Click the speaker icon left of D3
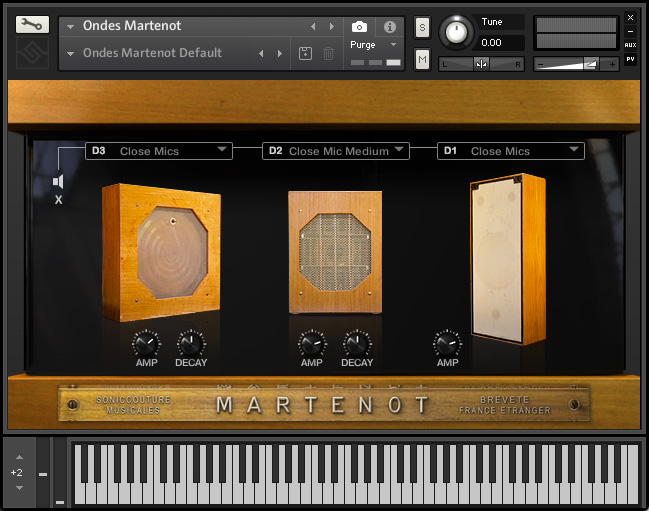Image resolution: width=649 pixels, height=511 pixels. 58,181
